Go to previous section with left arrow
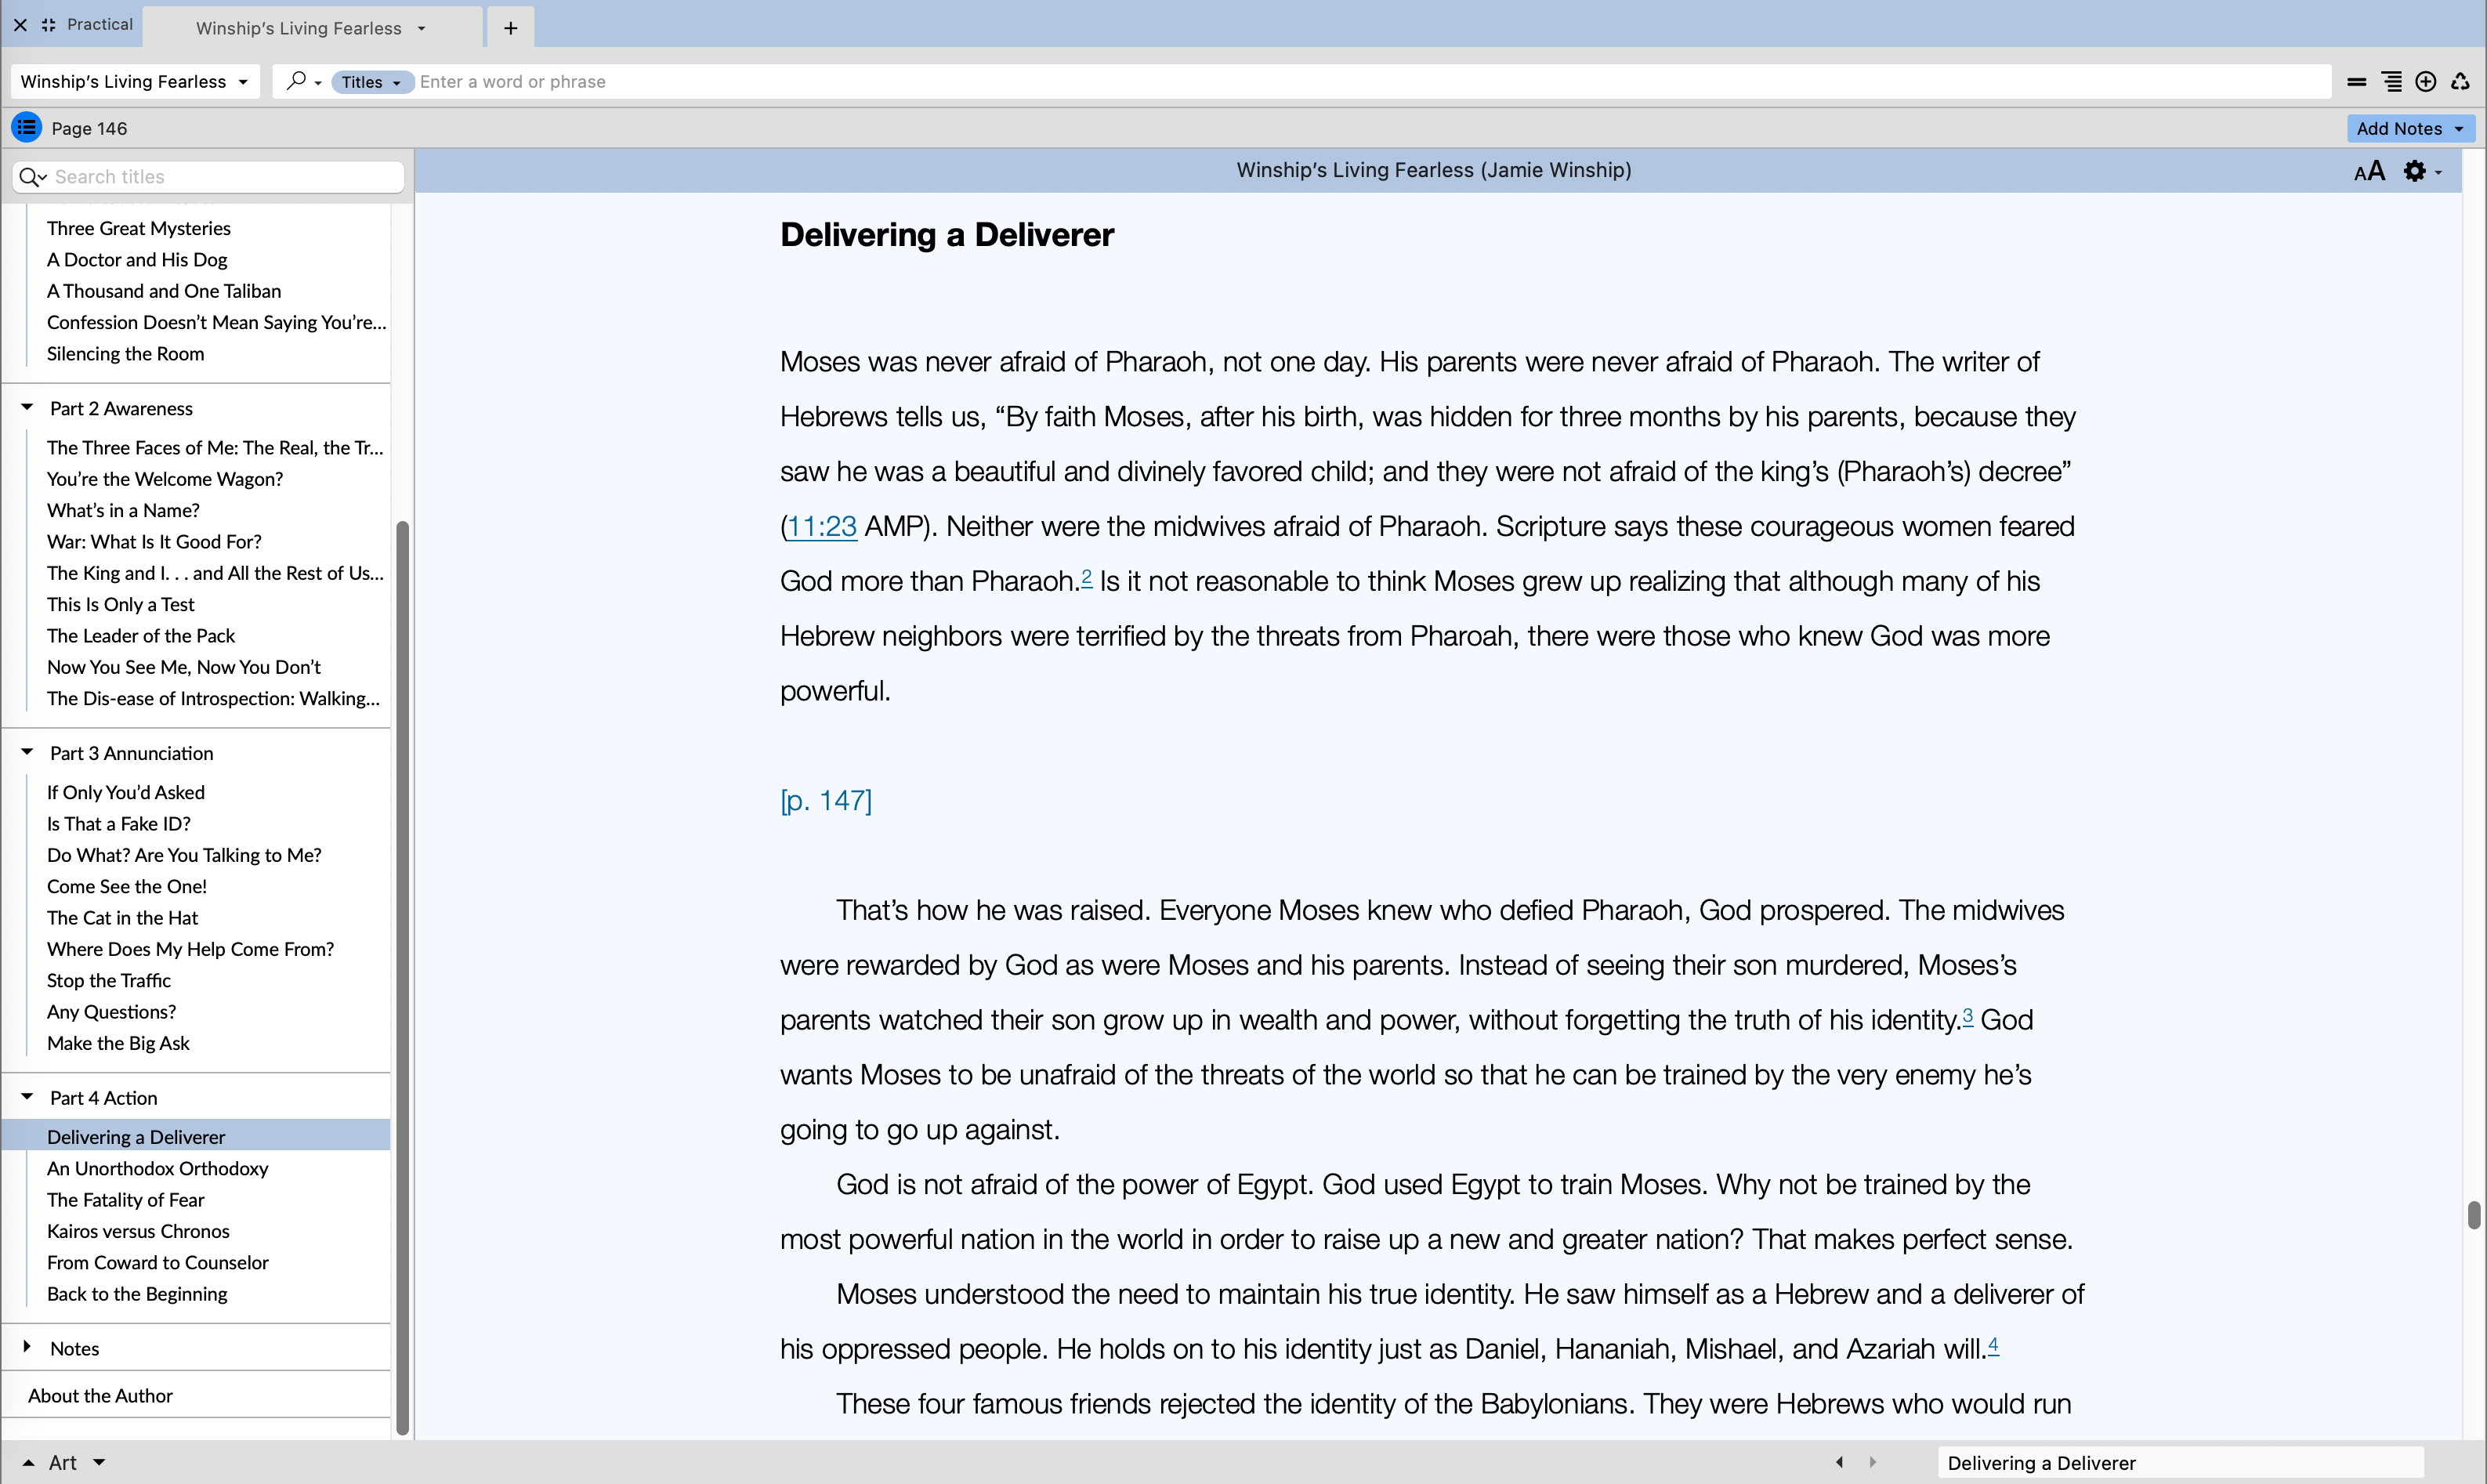 click(x=1839, y=1462)
